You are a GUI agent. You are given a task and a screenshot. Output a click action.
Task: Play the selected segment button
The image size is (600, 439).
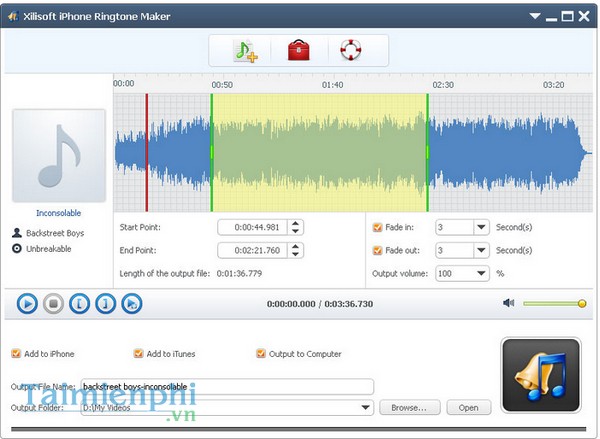click(132, 304)
